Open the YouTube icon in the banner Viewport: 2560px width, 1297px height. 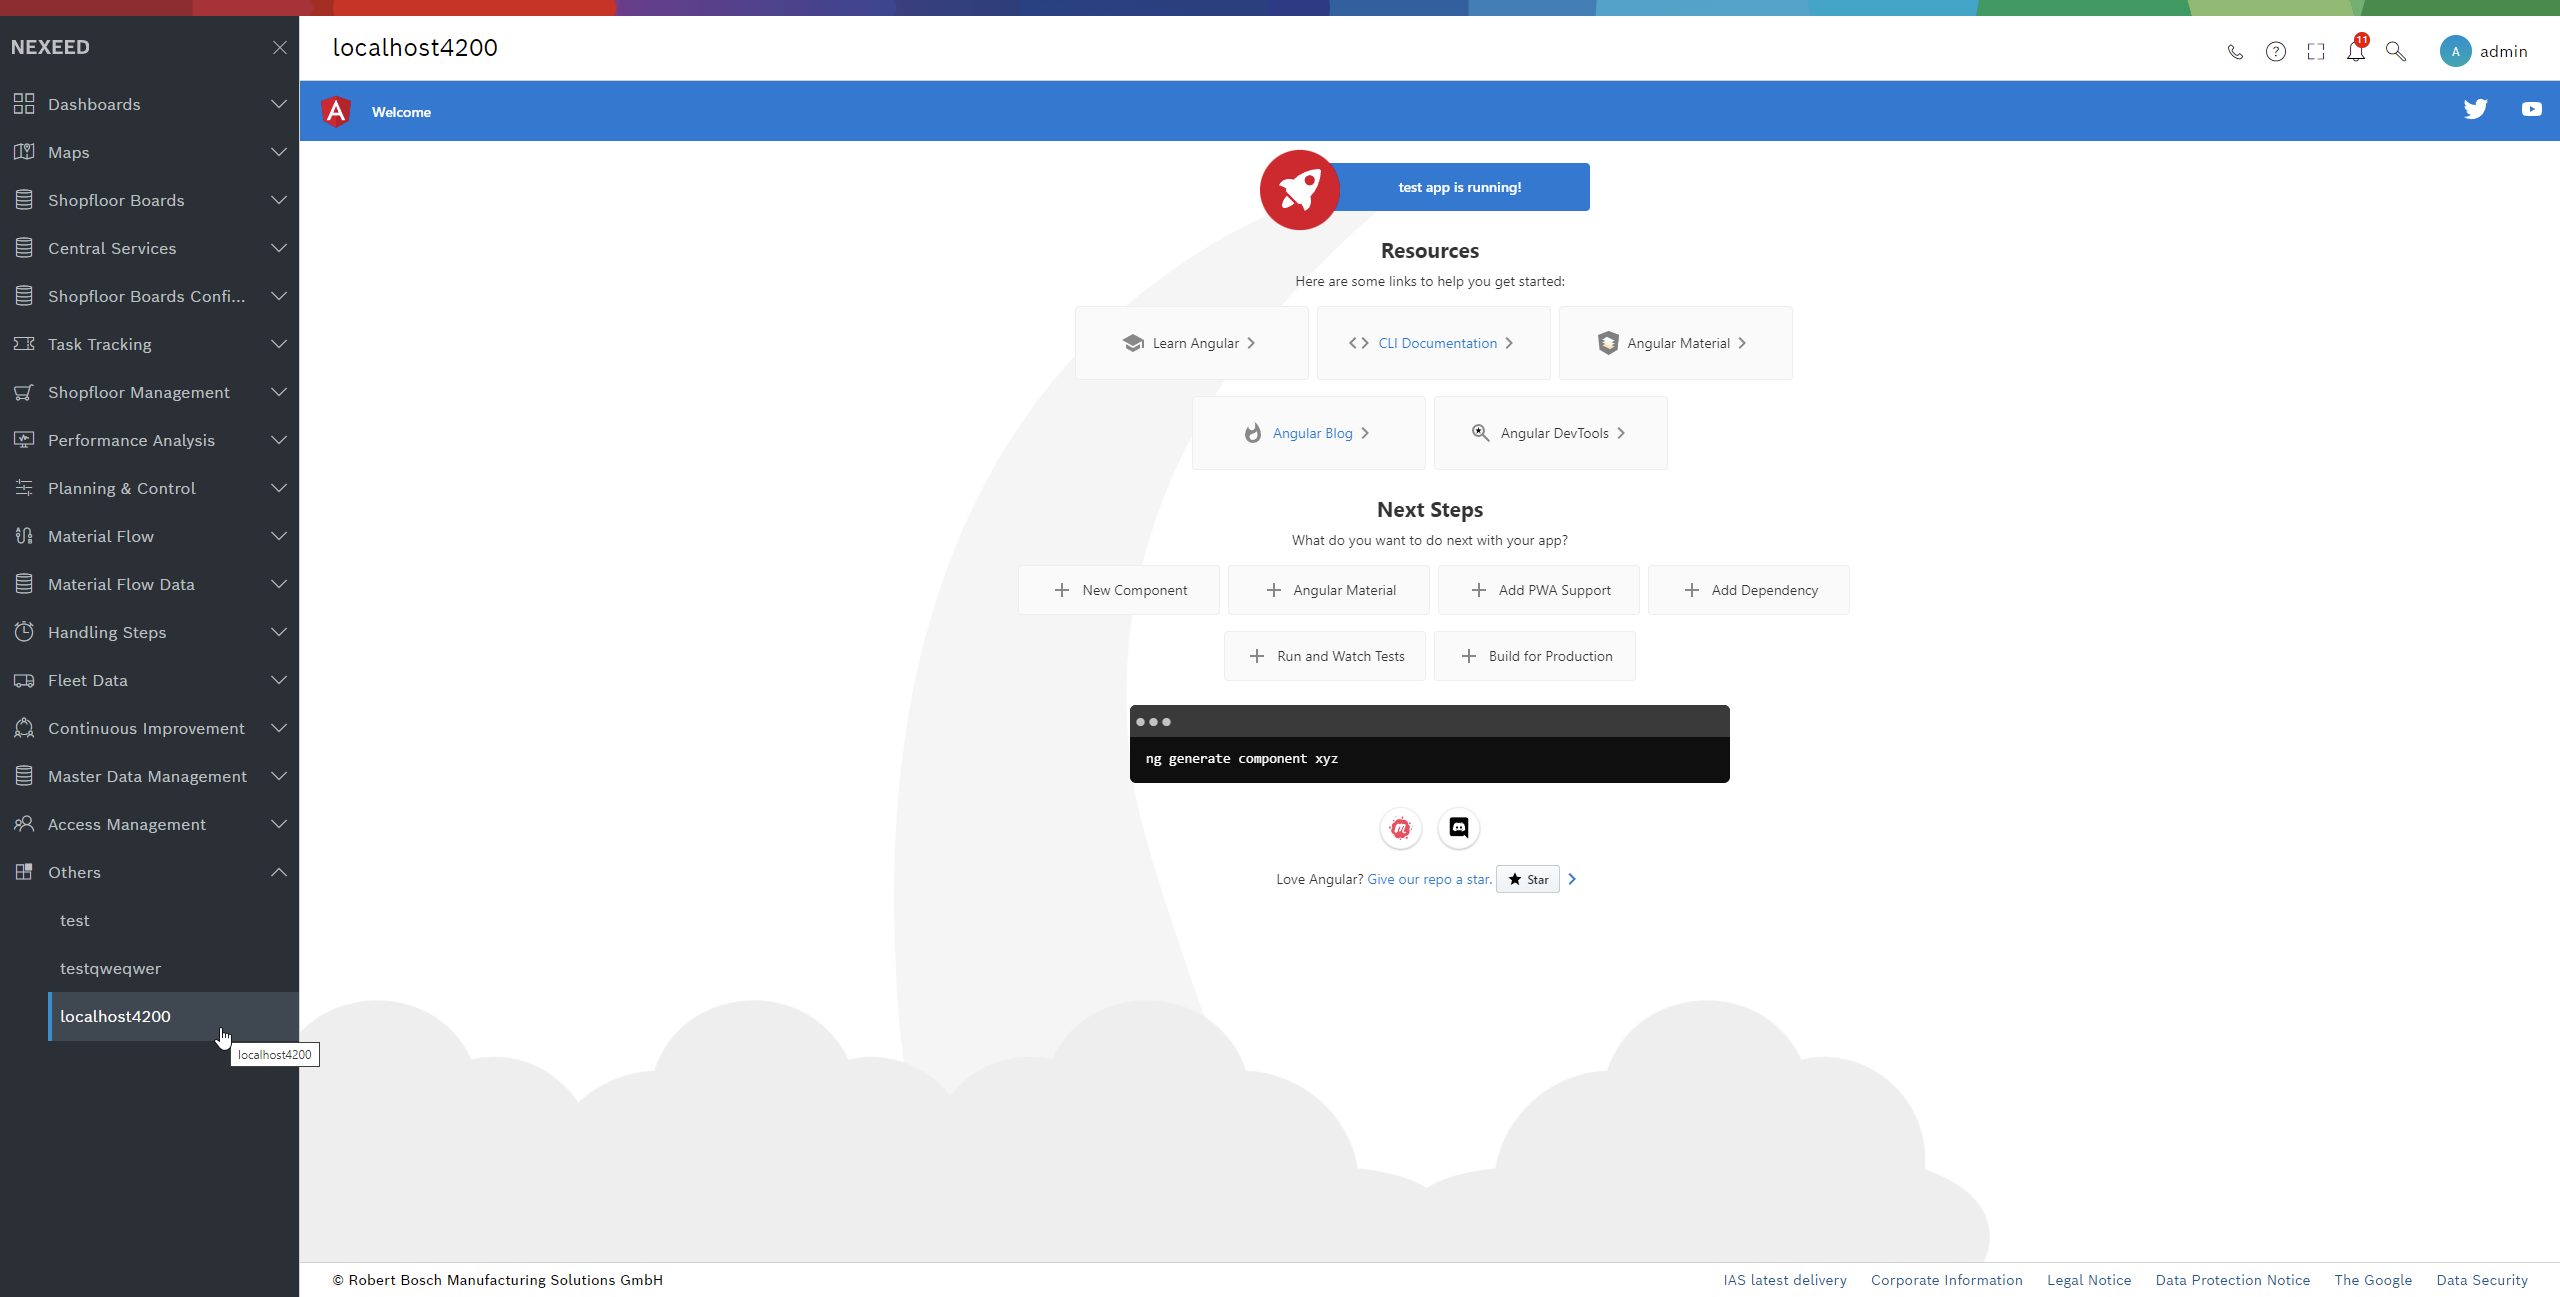pos(2531,110)
